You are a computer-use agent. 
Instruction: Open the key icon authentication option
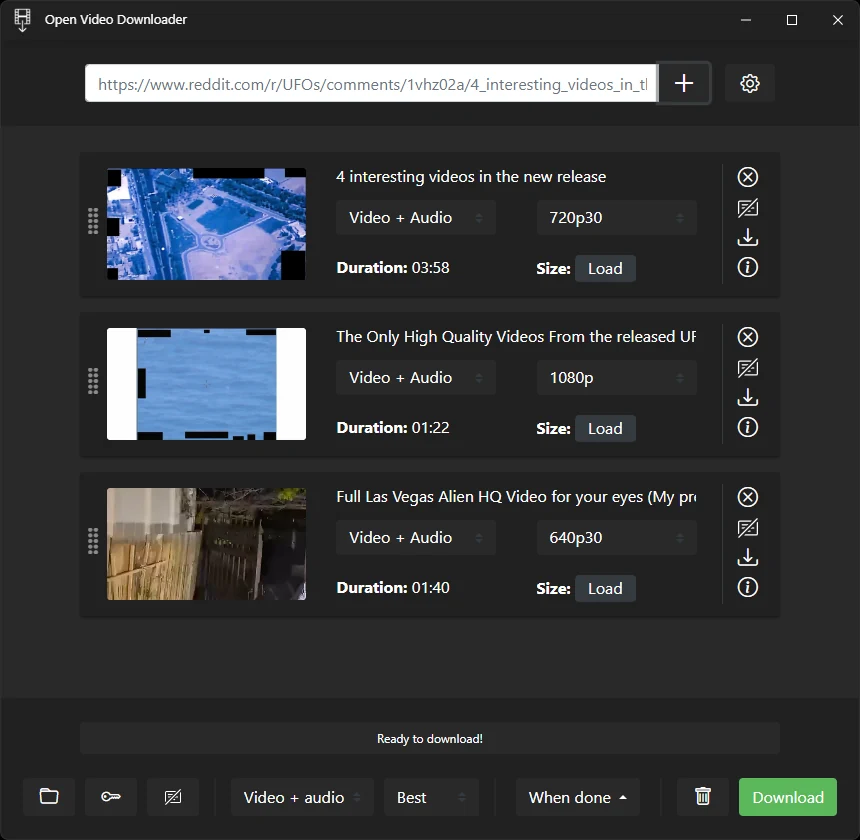[111, 797]
